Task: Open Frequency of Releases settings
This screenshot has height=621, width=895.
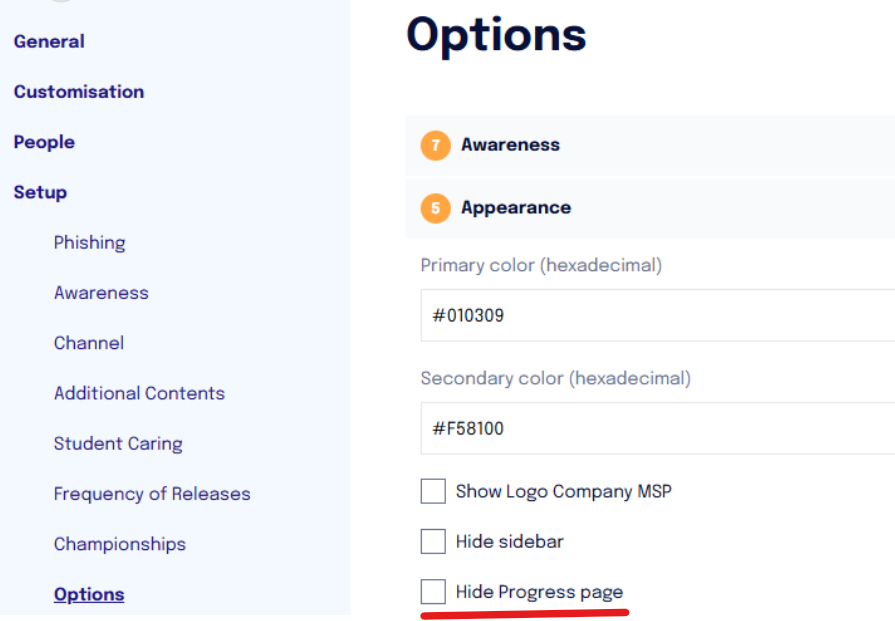Action: pyautogui.click(x=152, y=494)
